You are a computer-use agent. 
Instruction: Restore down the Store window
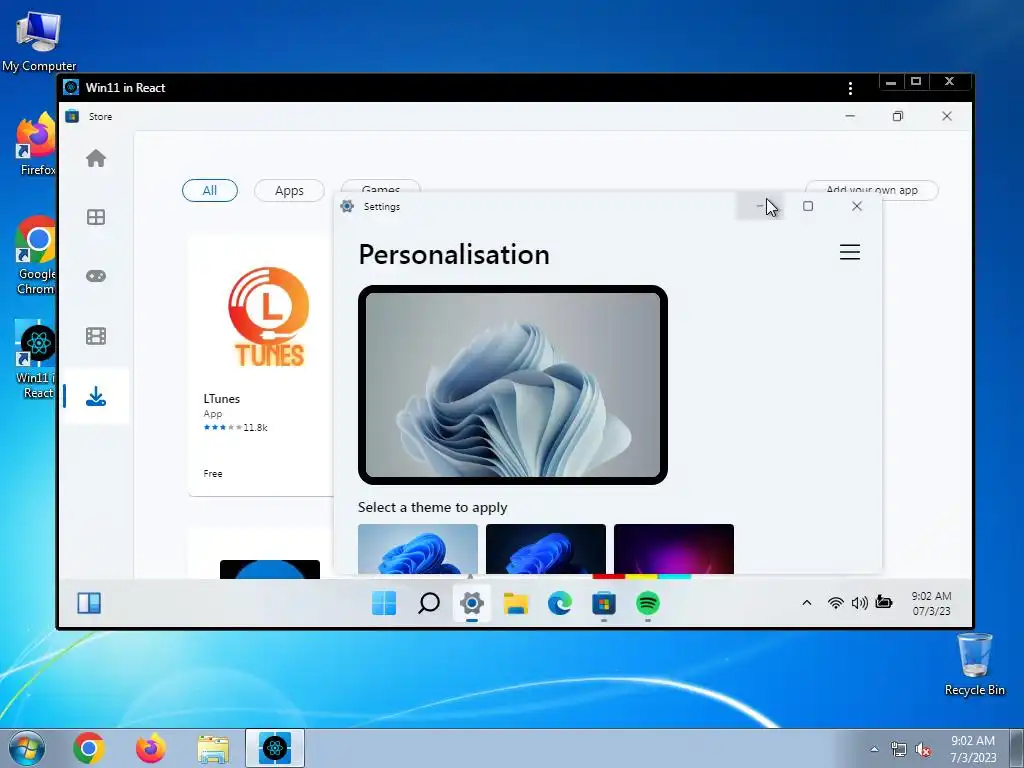tap(898, 116)
